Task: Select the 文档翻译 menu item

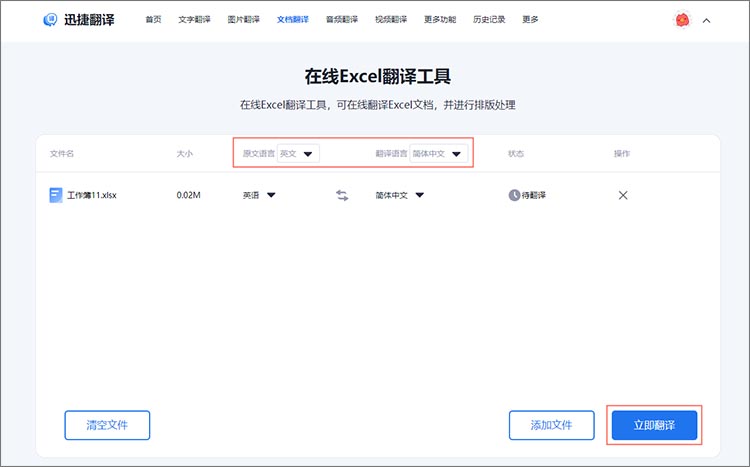Action: (x=293, y=20)
